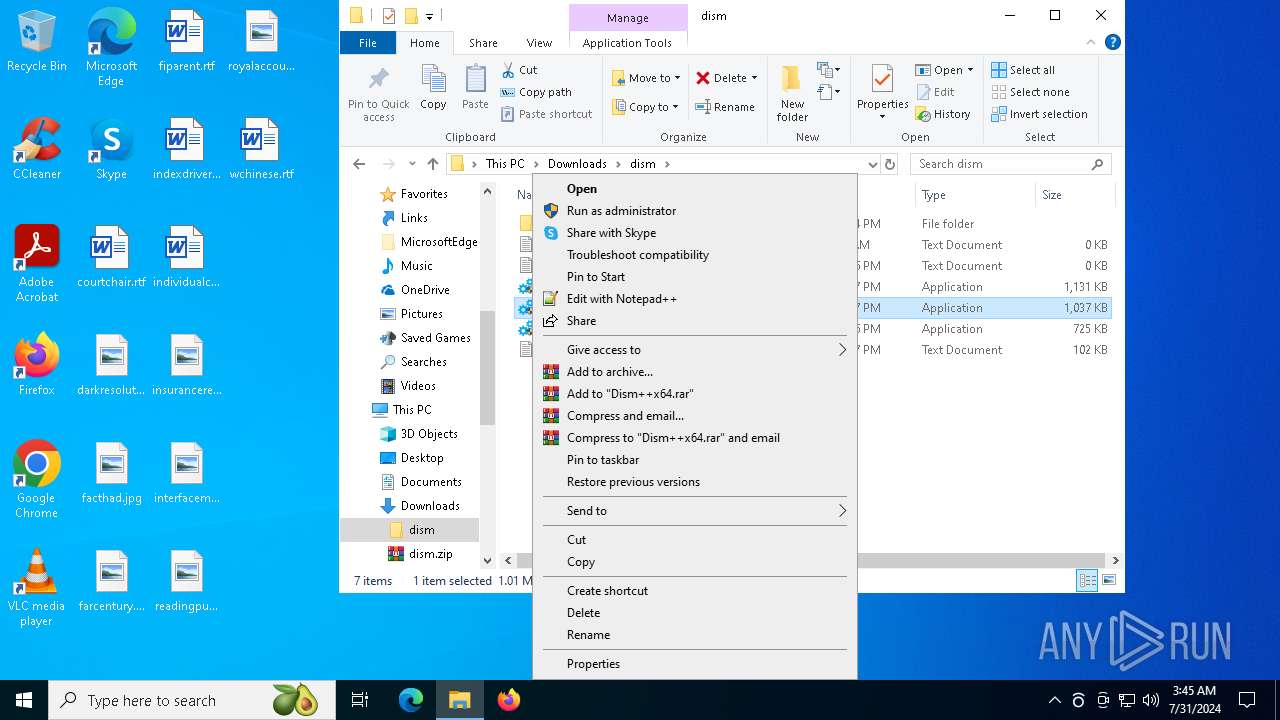The width and height of the screenshot is (1280, 720).
Task: Select Documents in navigation pane
Action: click(x=430, y=482)
